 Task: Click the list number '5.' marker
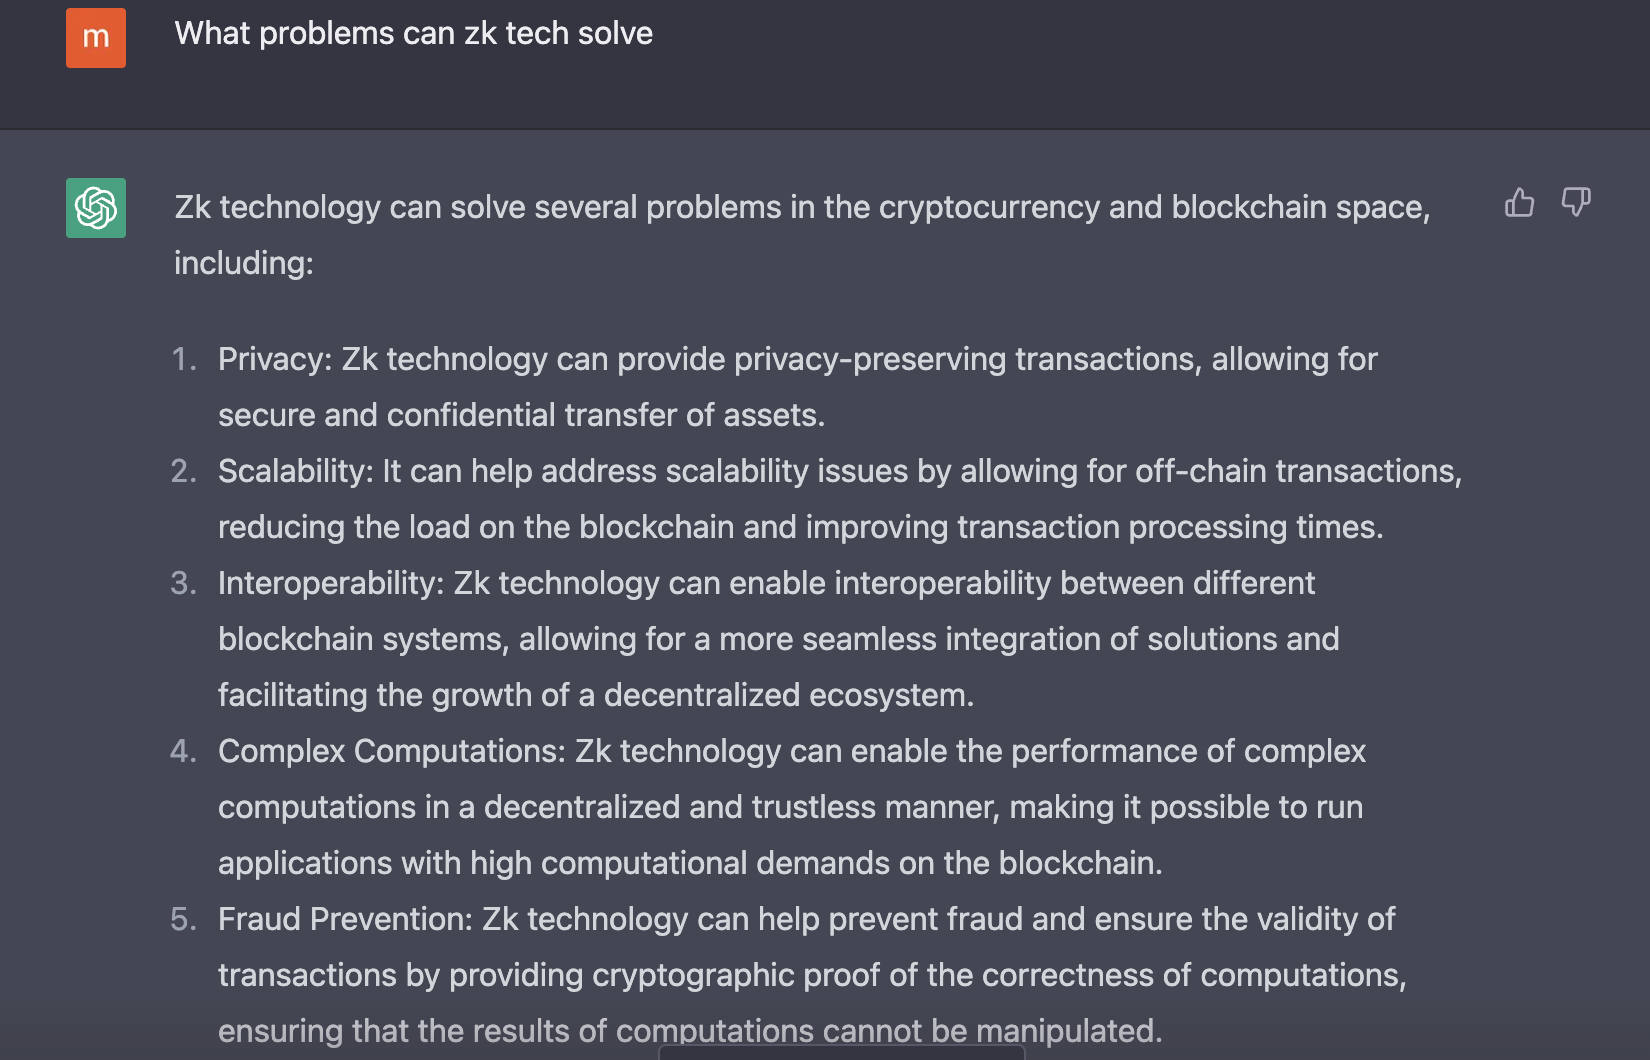[184, 919]
